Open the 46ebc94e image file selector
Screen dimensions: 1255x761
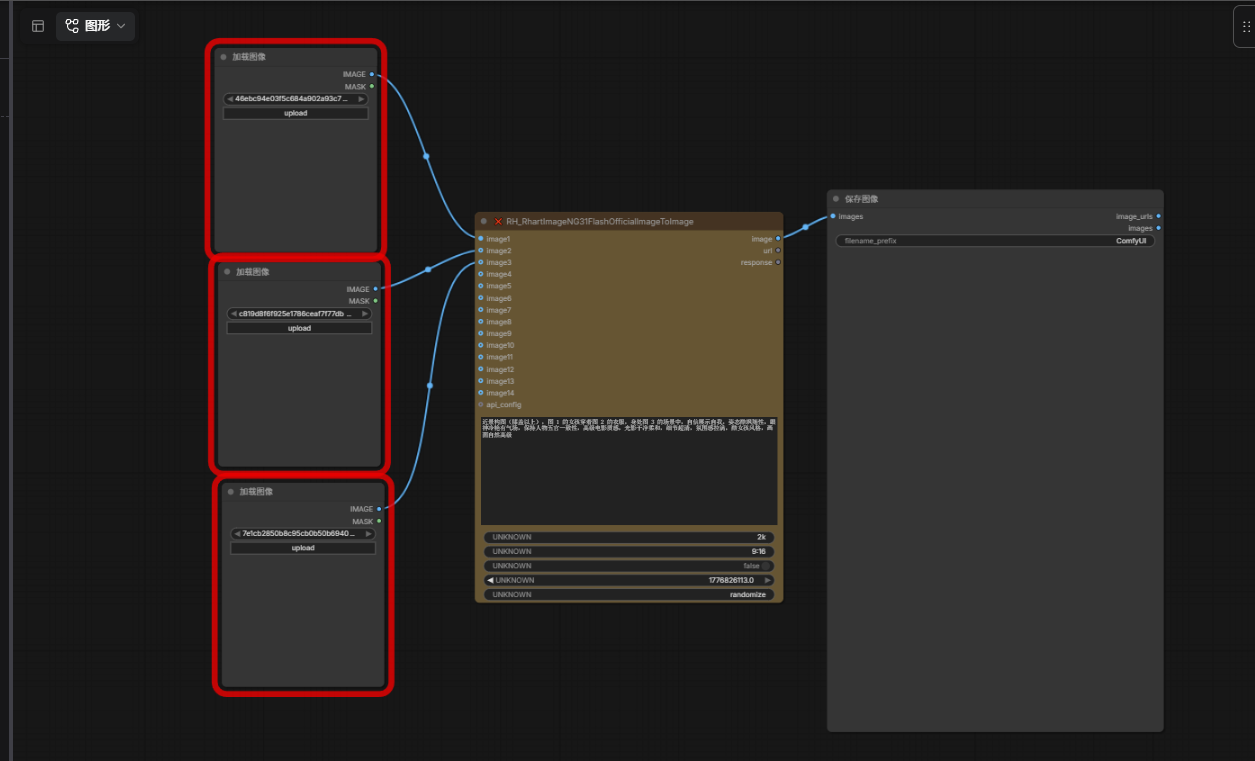(x=296, y=99)
